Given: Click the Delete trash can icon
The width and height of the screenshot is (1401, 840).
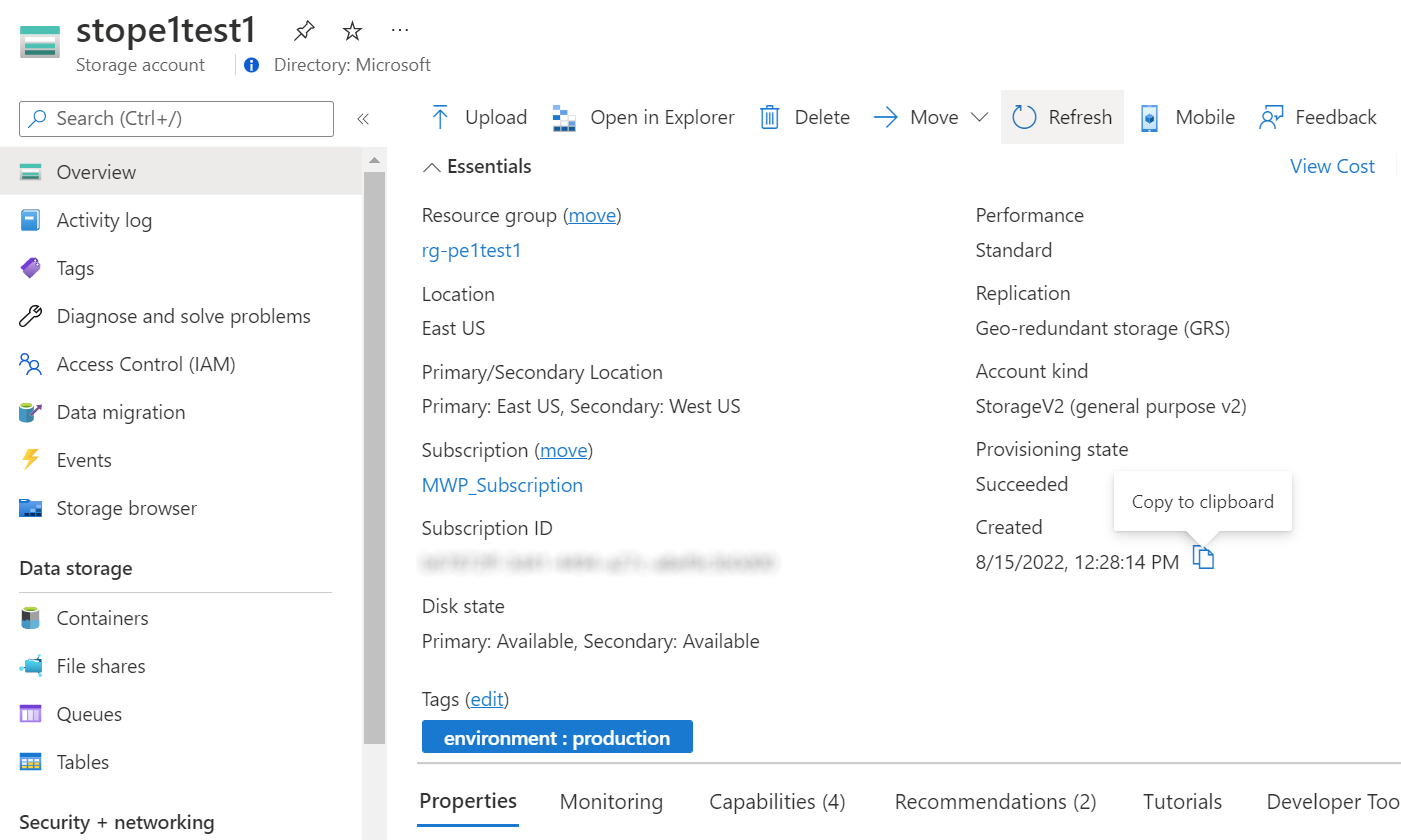Looking at the screenshot, I should click(x=769, y=117).
